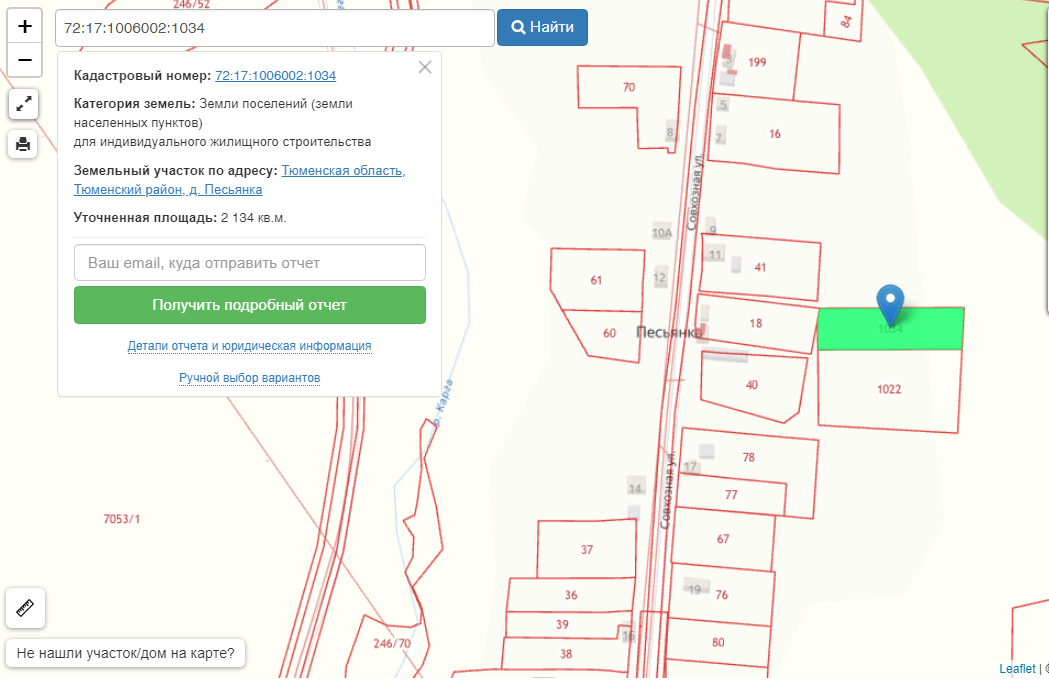Click the blue location pin marker

point(890,302)
